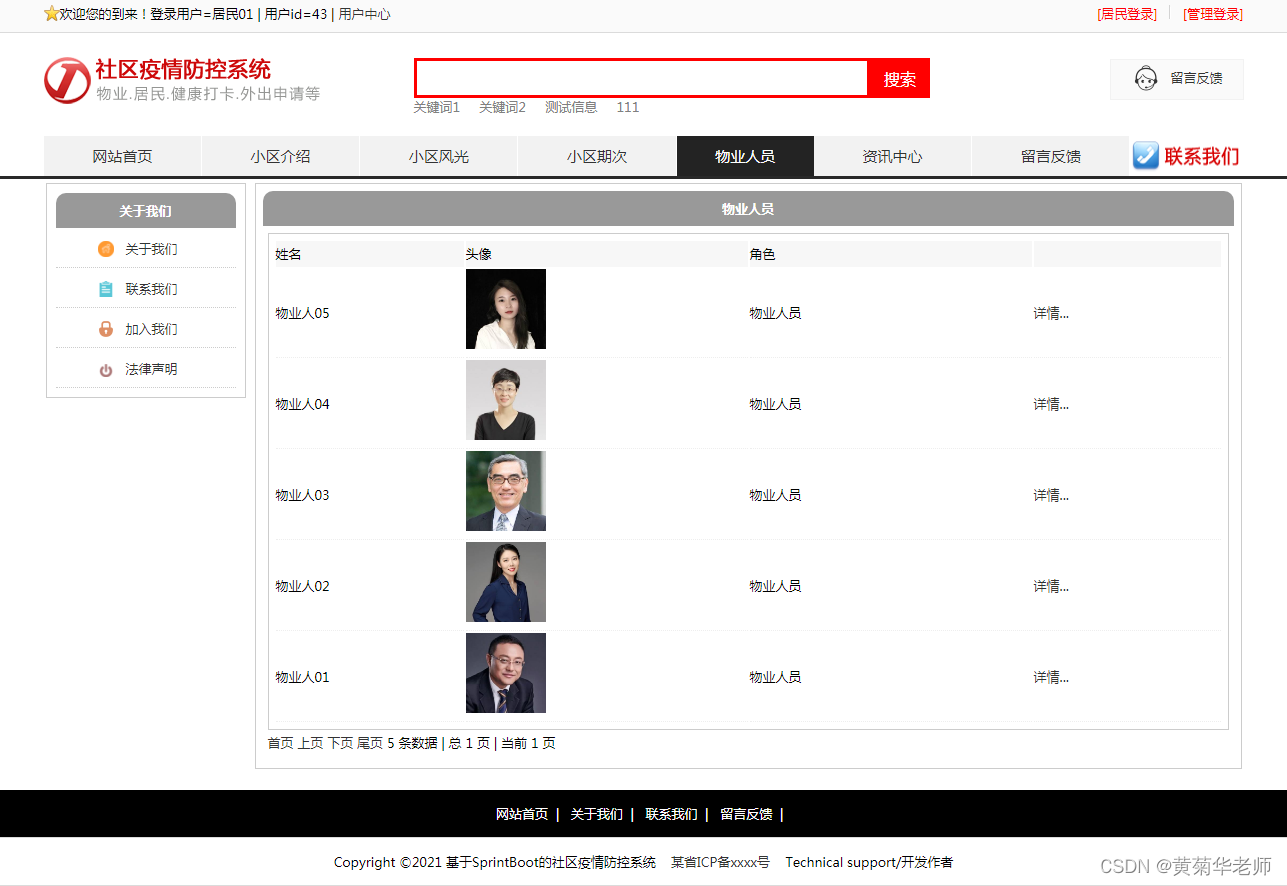This screenshot has width=1287, height=886.
Task: Click search keyword 测试信息
Action: [x=571, y=107]
